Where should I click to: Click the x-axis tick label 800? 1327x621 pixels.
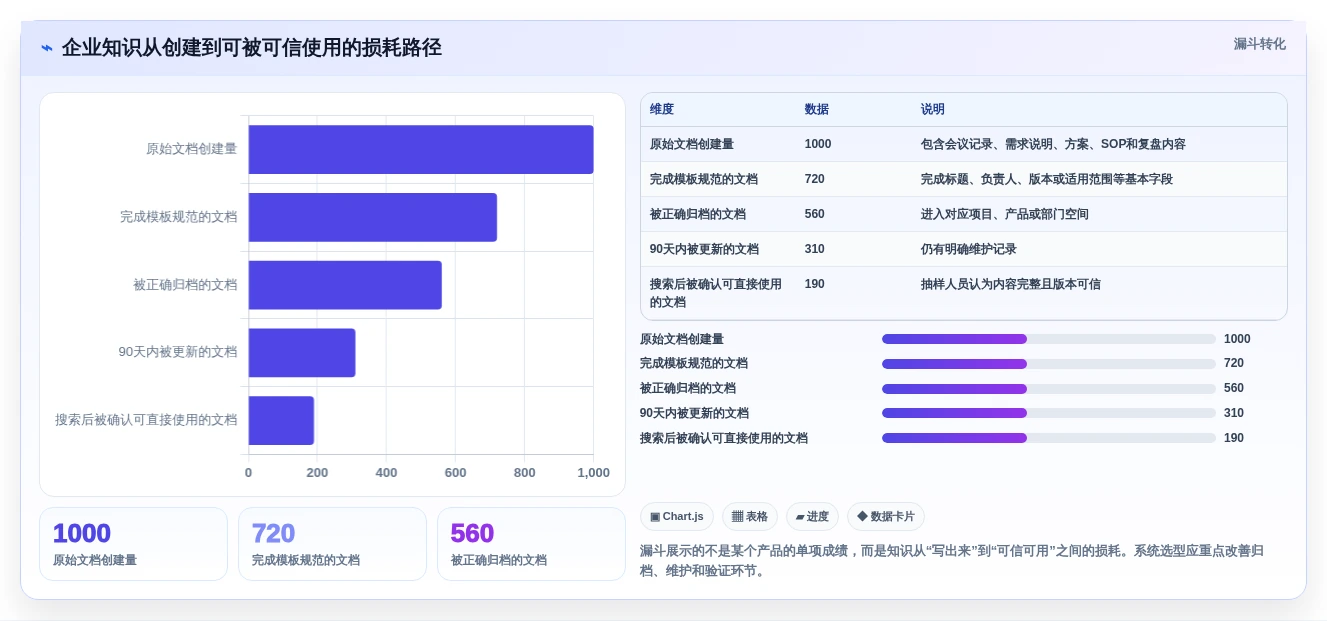524,473
